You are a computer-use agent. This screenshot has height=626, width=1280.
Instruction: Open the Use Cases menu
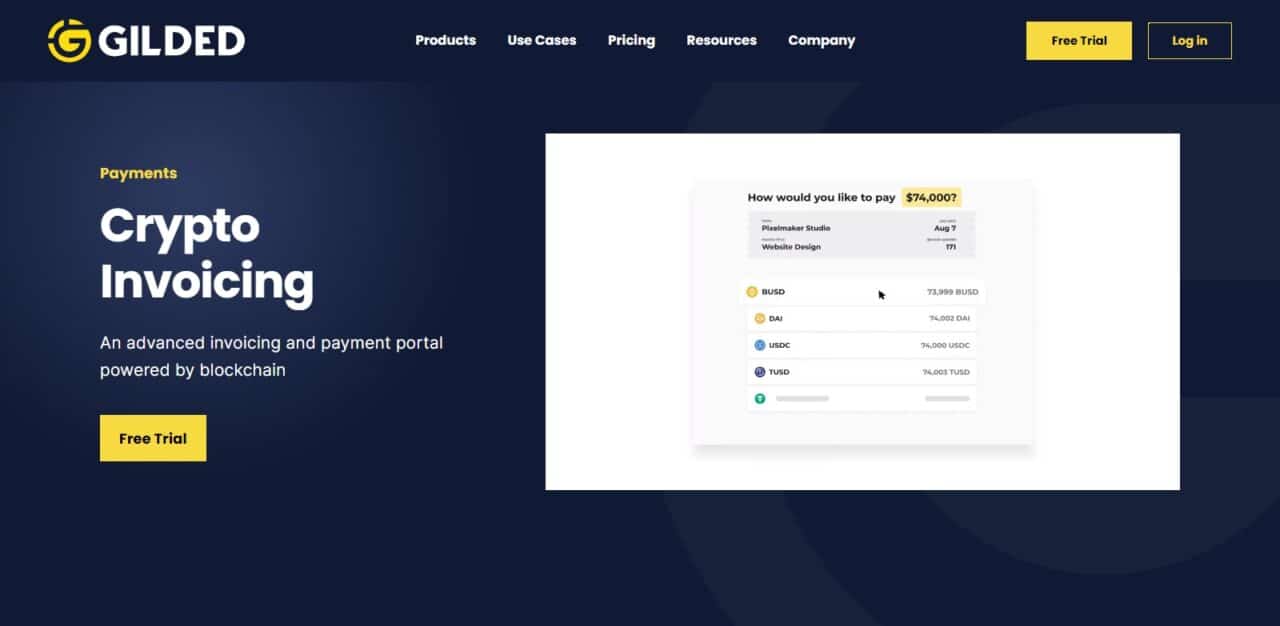click(541, 40)
